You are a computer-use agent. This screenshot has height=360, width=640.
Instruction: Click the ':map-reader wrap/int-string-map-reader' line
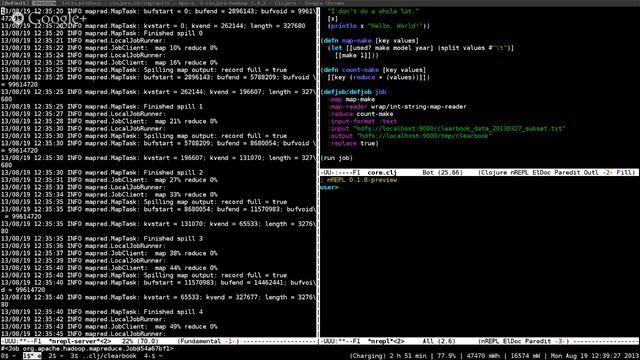coord(397,107)
